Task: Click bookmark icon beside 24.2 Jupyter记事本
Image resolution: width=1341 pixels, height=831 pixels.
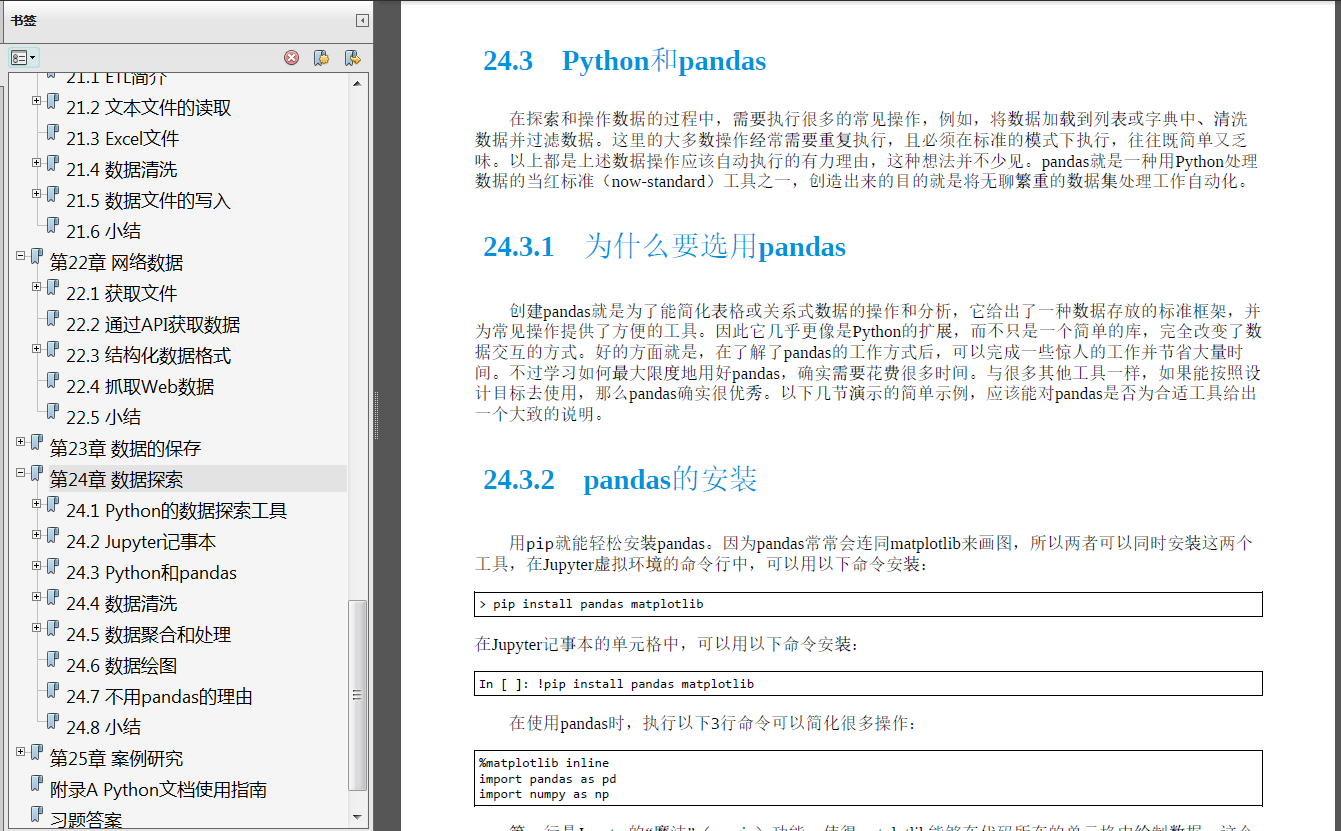Action: point(53,536)
